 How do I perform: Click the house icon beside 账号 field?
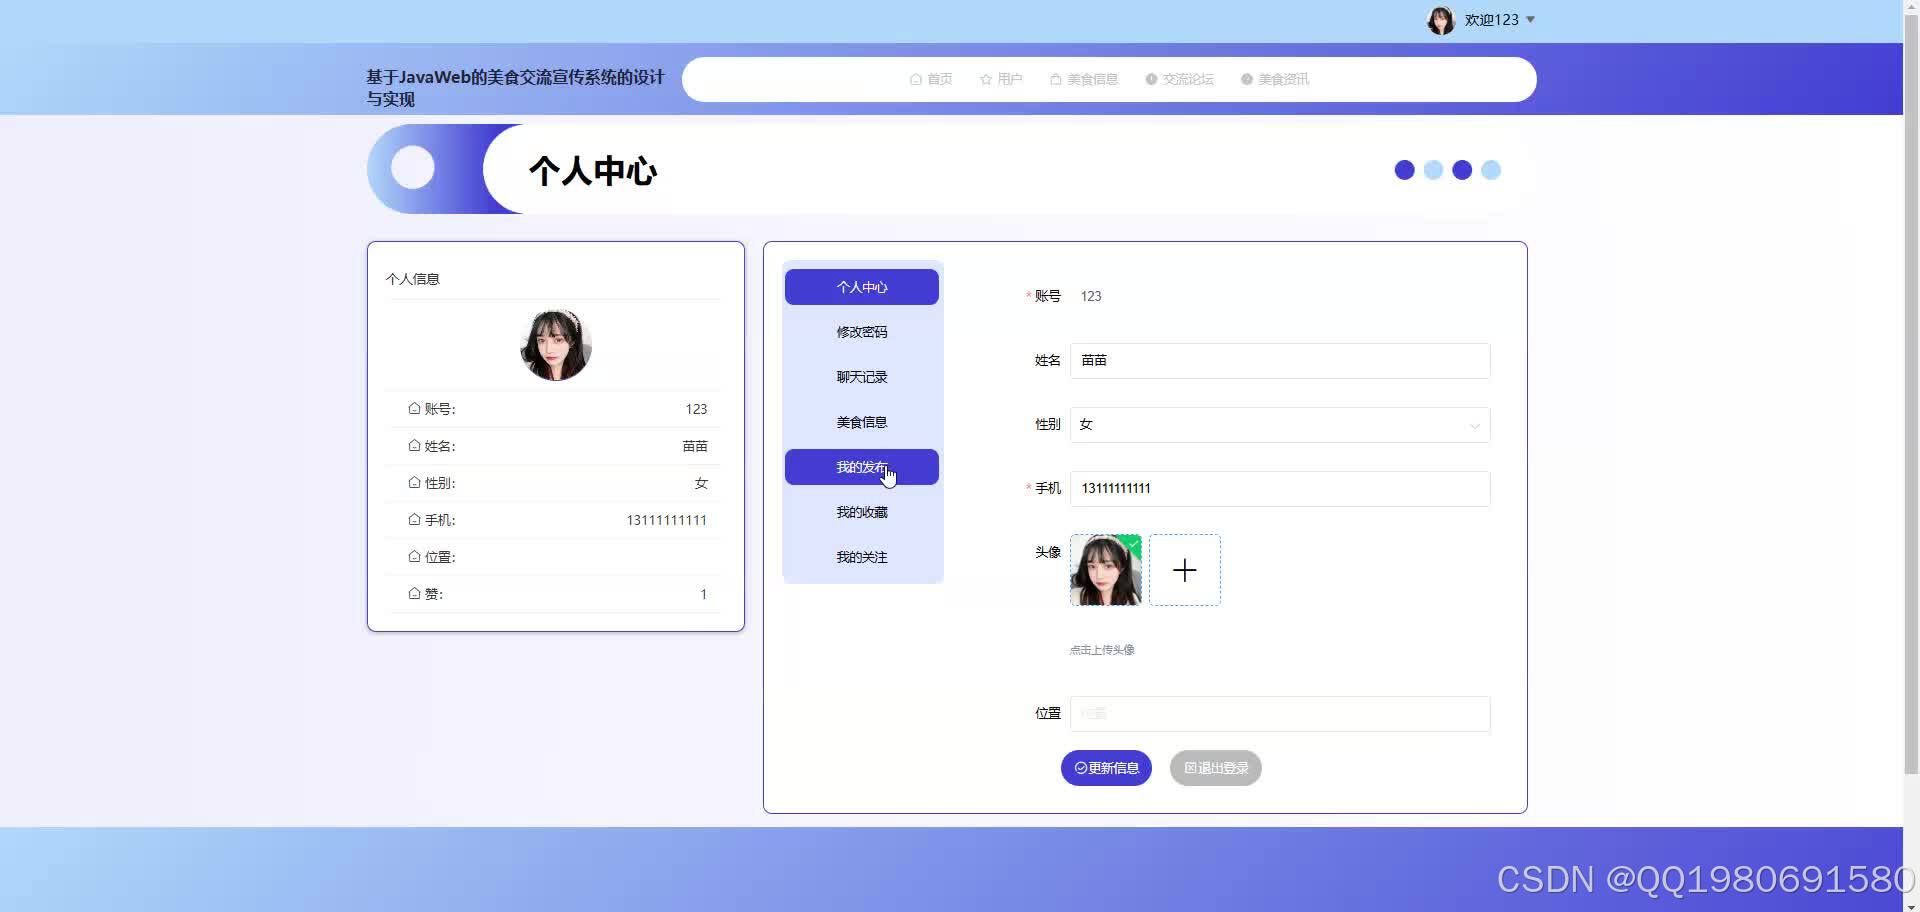coord(414,408)
